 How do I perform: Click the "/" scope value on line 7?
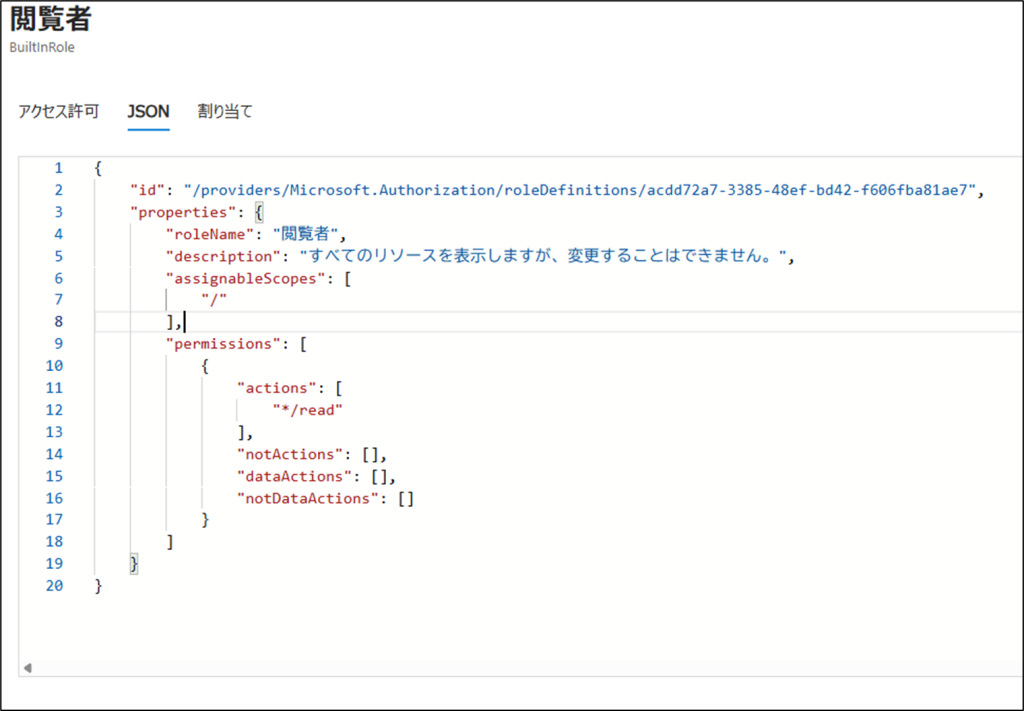click(212, 300)
